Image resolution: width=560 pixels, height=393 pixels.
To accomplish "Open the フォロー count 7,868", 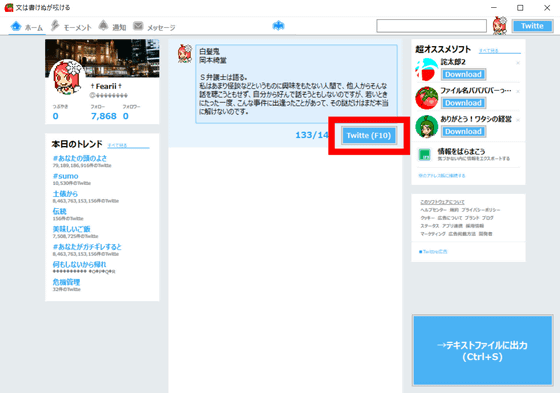I will 104,116.
